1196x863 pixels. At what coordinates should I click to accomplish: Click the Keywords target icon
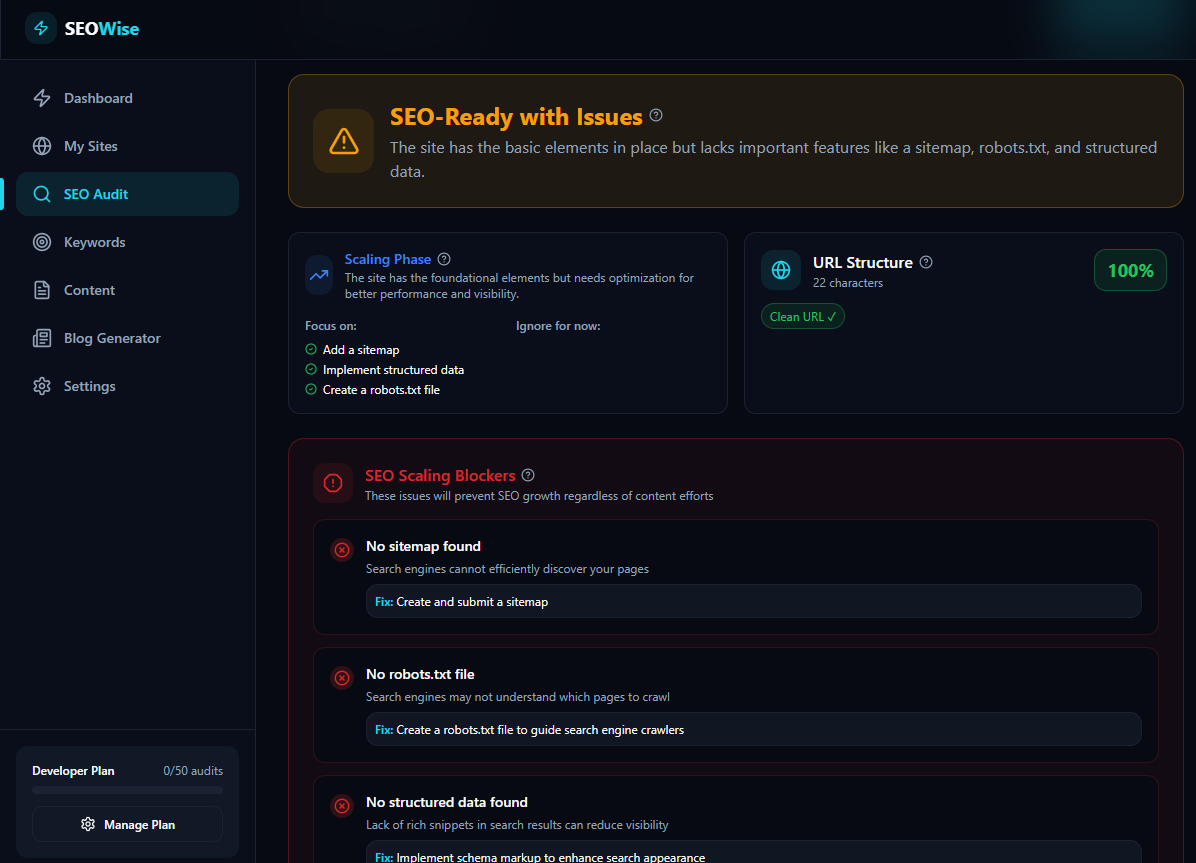pos(42,242)
